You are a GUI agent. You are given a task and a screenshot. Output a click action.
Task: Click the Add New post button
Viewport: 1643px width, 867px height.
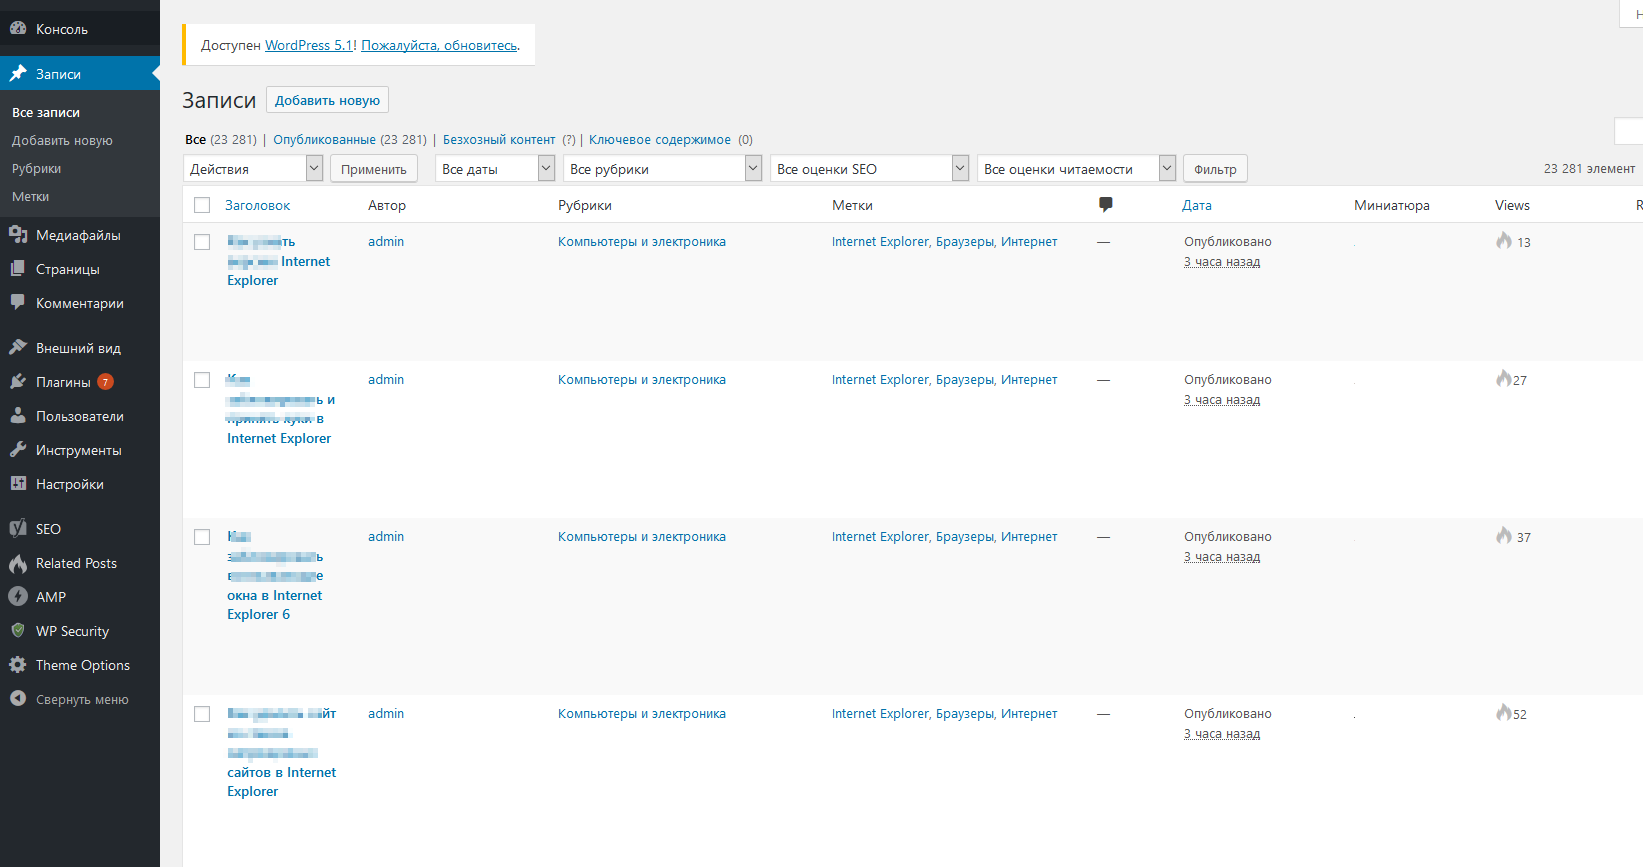pos(327,101)
